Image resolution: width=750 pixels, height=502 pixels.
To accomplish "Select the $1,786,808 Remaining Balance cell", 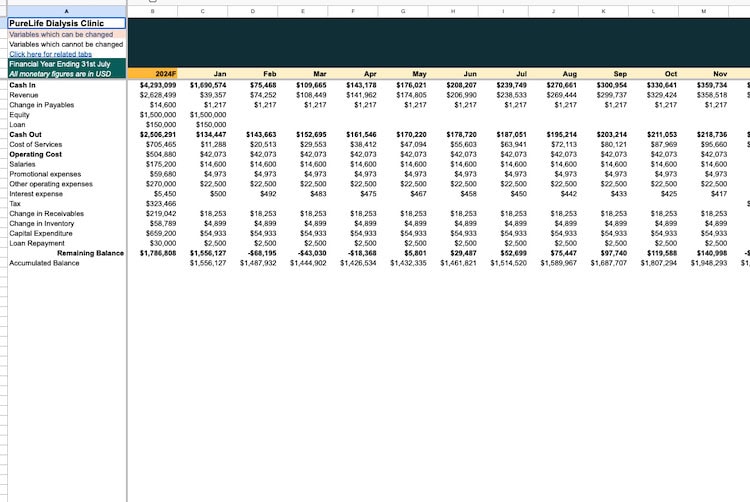I will tap(152, 253).
